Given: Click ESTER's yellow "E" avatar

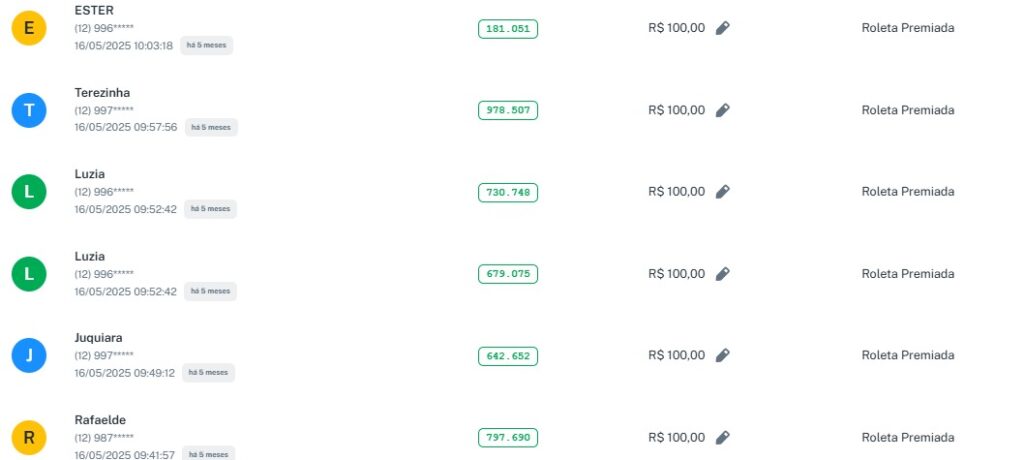Looking at the screenshot, I should pos(29,28).
